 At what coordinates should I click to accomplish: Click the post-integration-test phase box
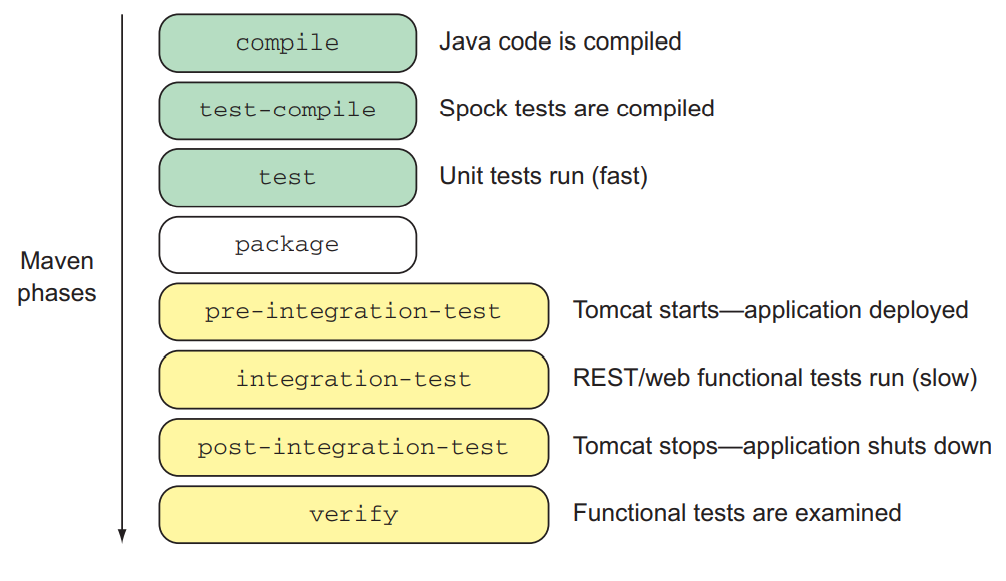[353, 447]
